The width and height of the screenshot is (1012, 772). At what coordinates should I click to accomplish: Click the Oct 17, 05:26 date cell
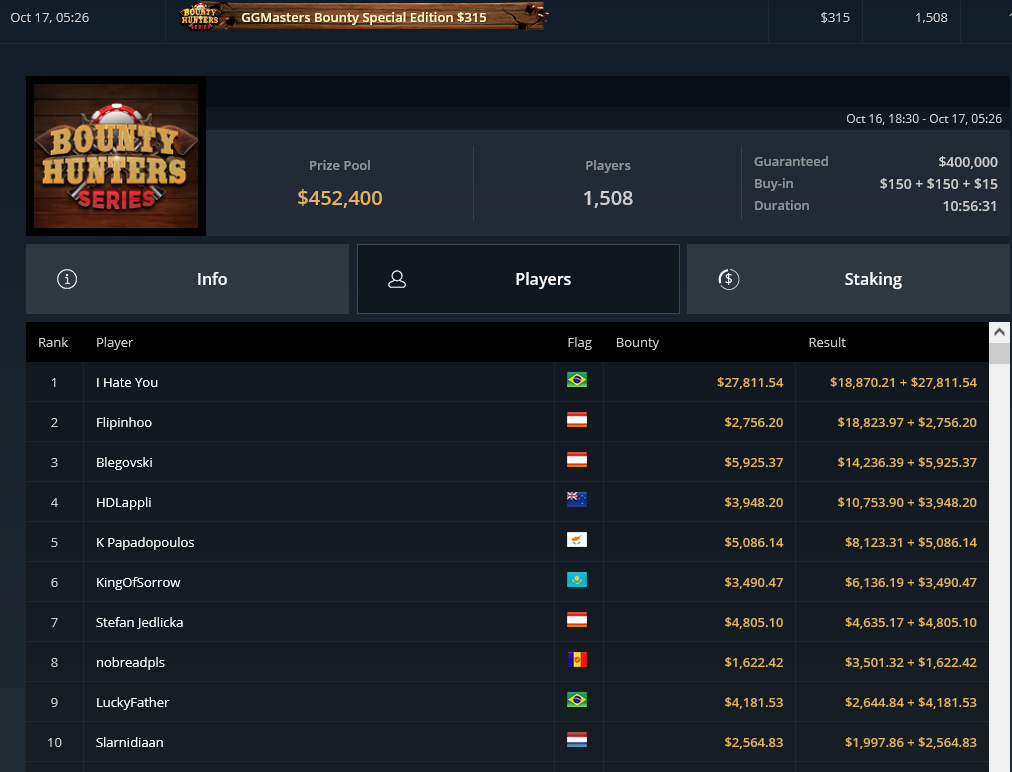pos(50,17)
